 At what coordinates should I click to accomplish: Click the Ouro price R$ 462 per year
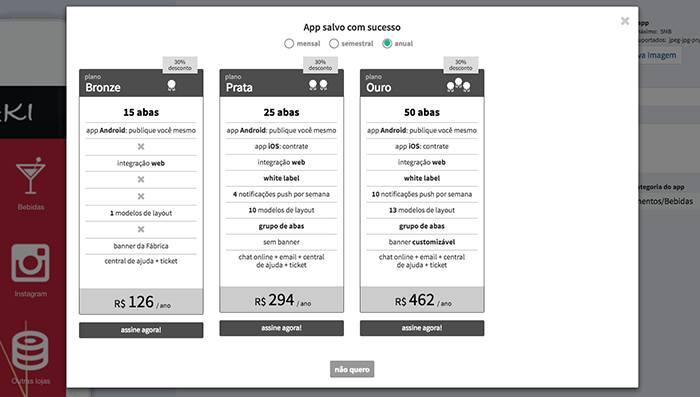pos(423,300)
